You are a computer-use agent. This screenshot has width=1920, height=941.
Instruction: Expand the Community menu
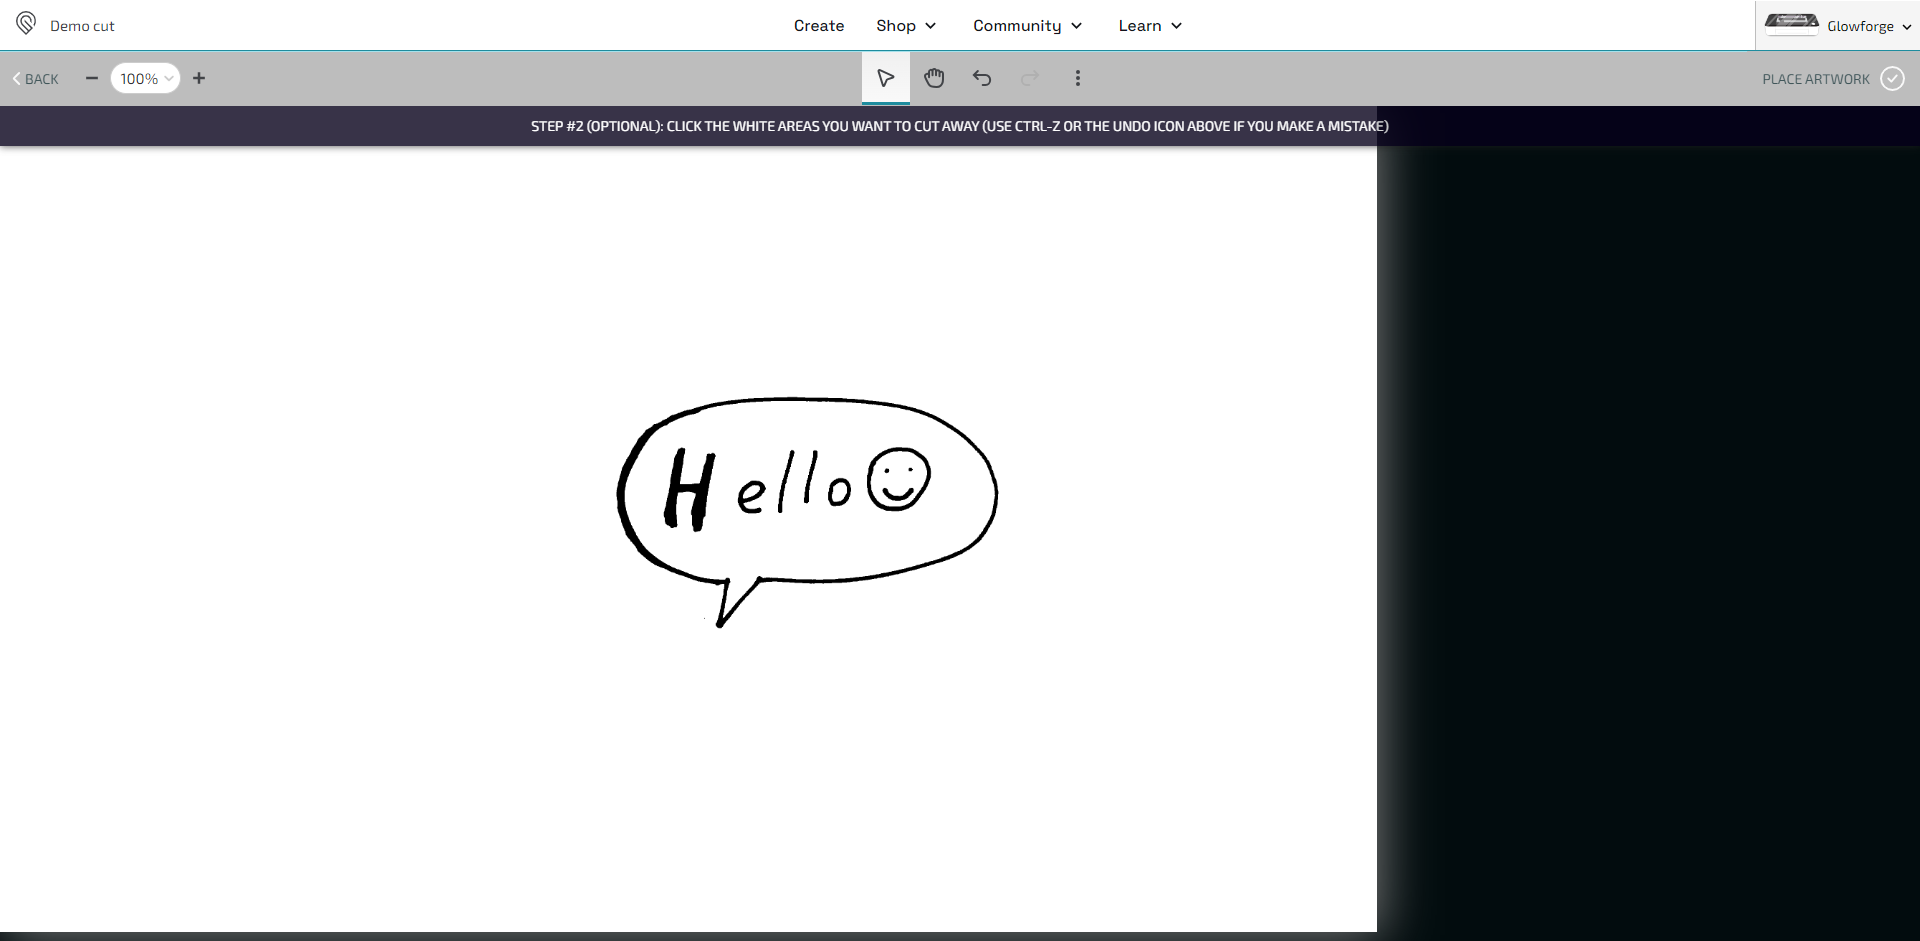point(1027,26)
